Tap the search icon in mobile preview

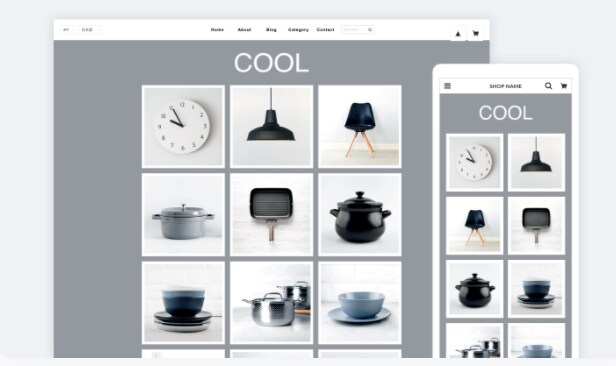pyautogui.click(x=548, y=86)
